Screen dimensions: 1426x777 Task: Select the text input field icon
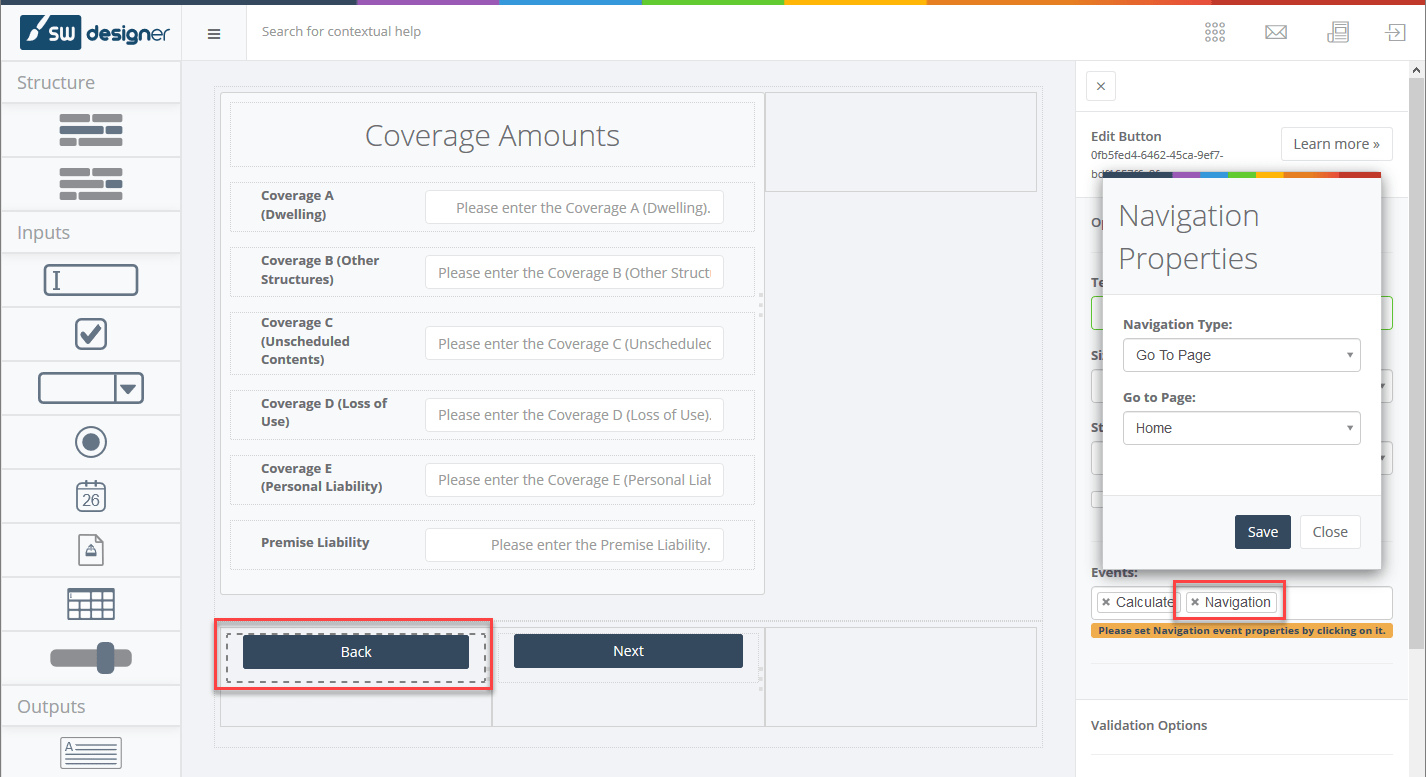[x=91, y=280]
